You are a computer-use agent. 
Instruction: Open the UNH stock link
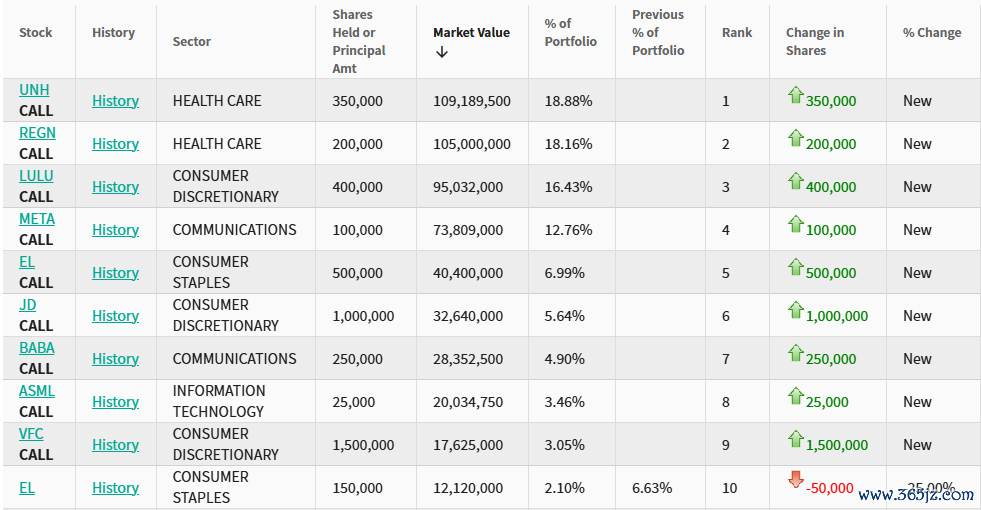point(34,90)
